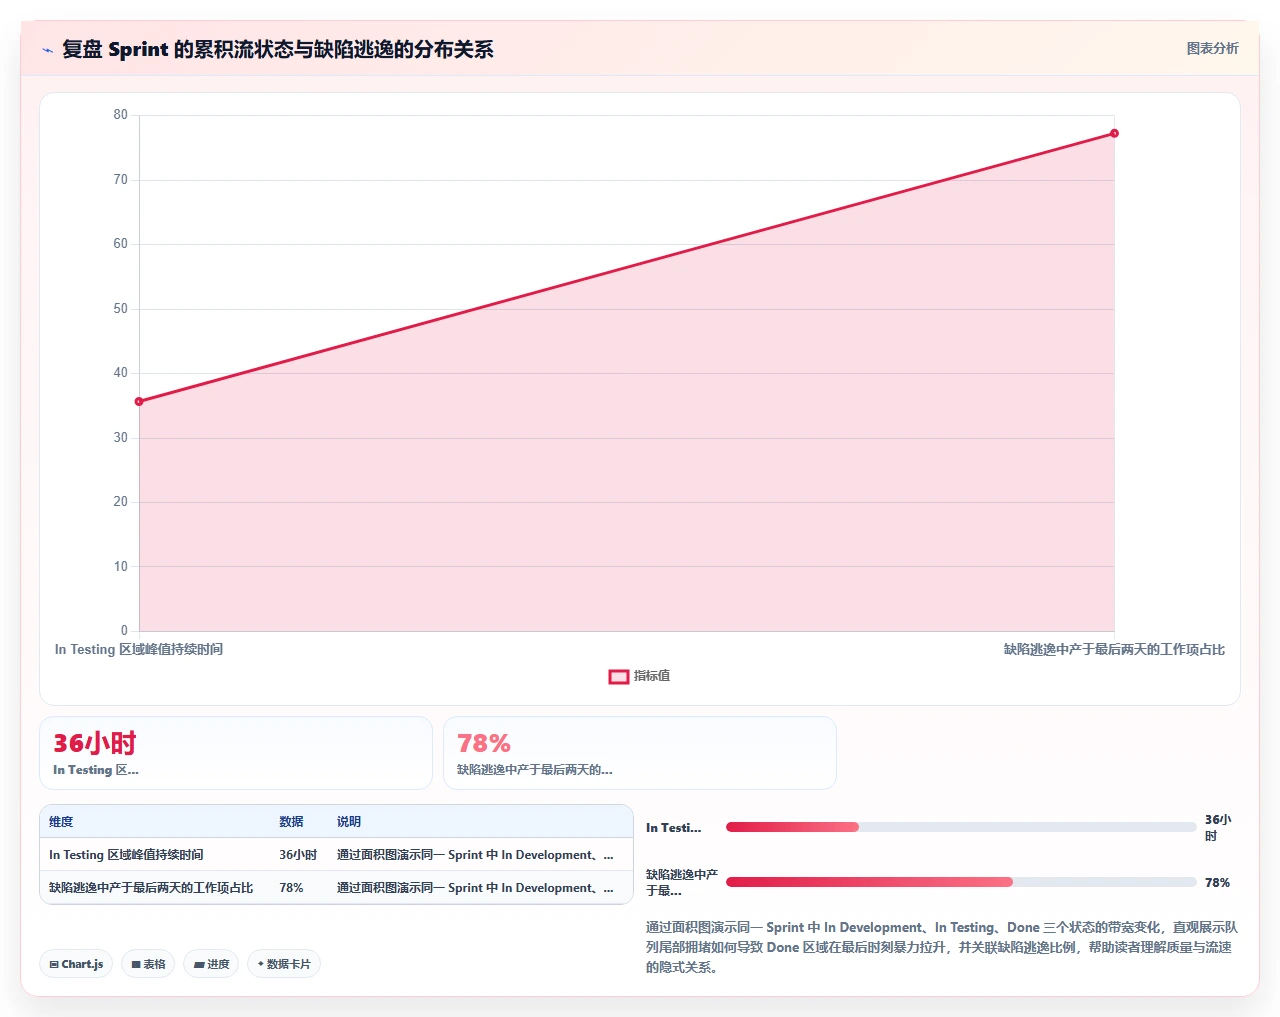Click the chart icon beside the title

point(47,50)
